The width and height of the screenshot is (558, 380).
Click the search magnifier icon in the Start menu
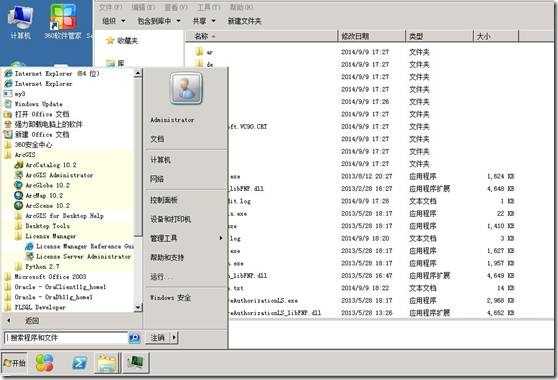[x=134, y=338]
